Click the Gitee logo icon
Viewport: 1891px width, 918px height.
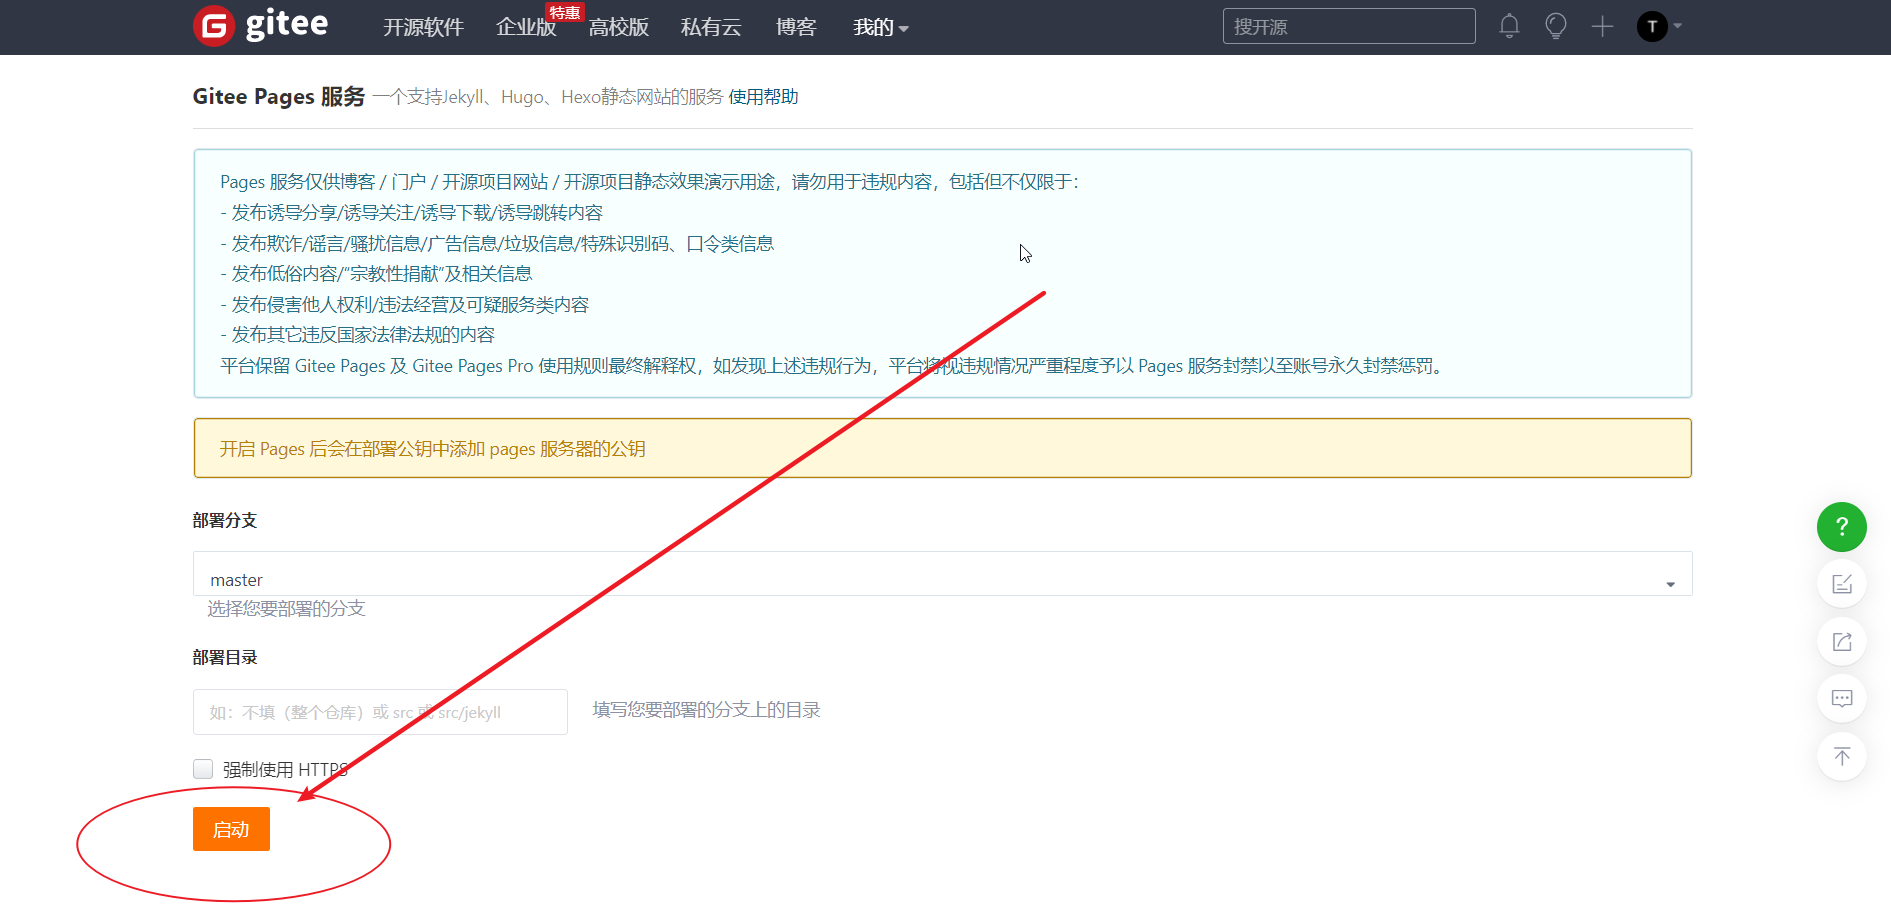[x=214, y=26]
